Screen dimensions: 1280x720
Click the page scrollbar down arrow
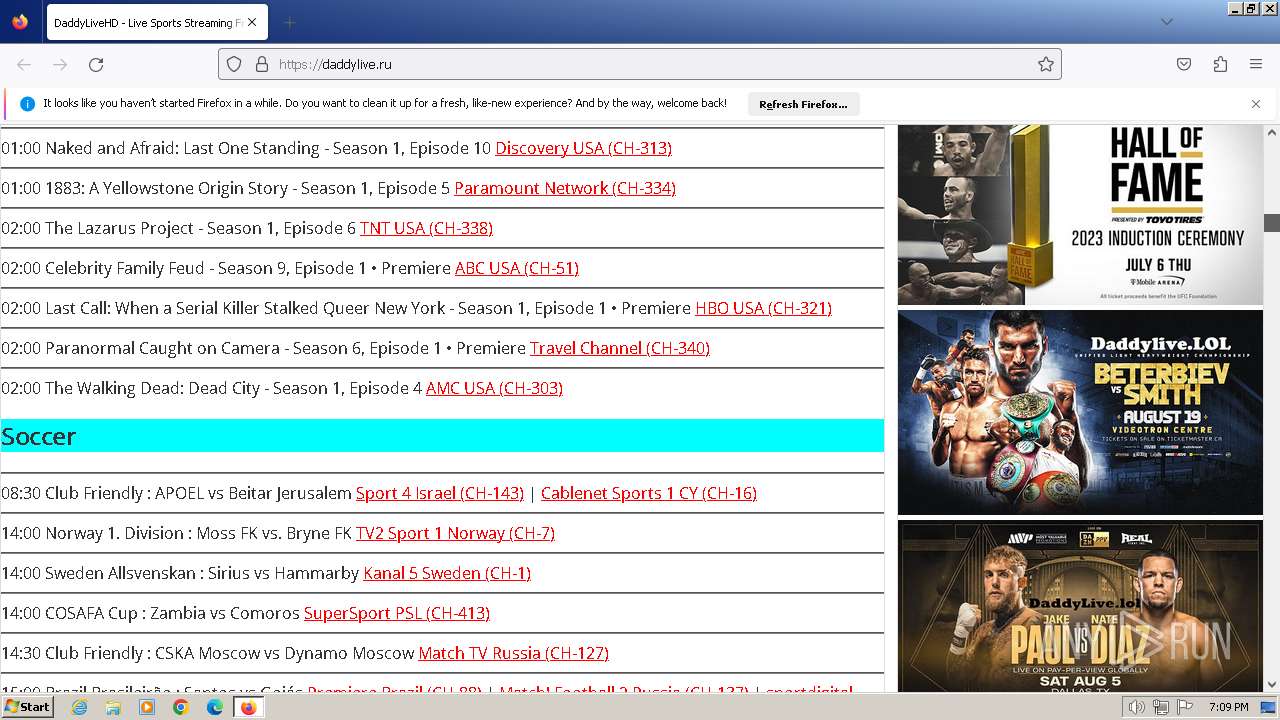pos(1272,684)
